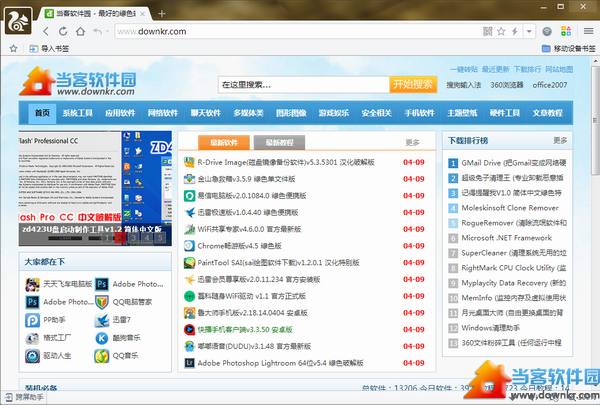Open the 首页 navigation item
This screenshot has width=600, height=405.
[42, 113]
